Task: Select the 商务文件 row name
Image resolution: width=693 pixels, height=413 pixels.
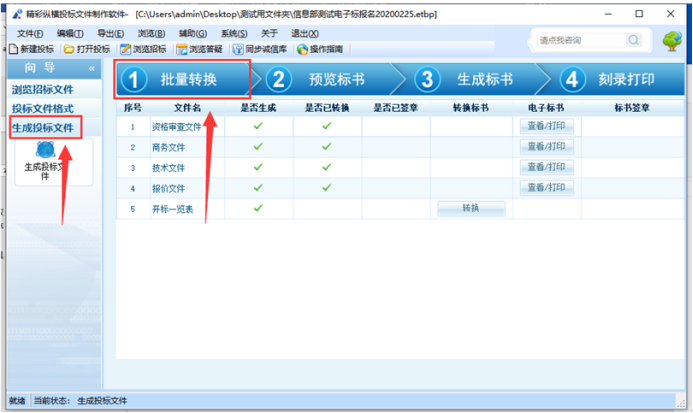Action: click(x=168, y=148)
